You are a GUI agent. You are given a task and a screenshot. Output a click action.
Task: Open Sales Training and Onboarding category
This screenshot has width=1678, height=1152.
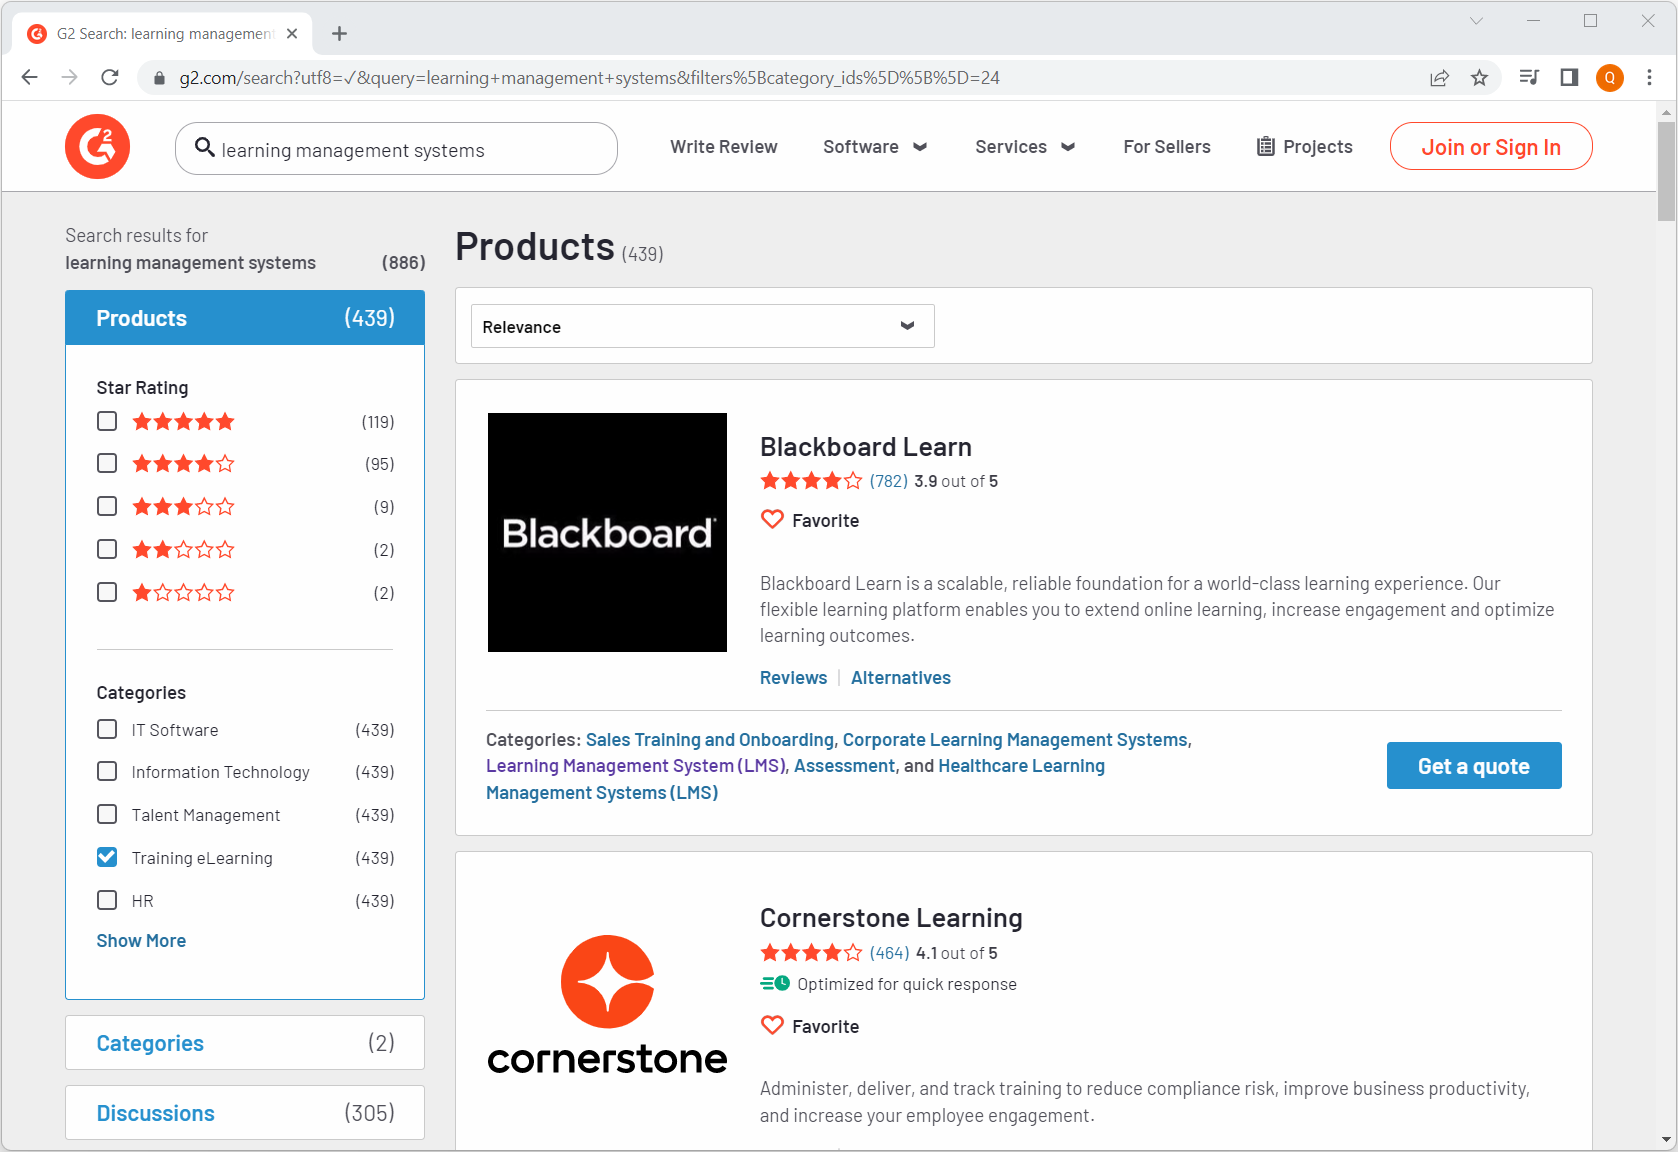pos(710,740)
